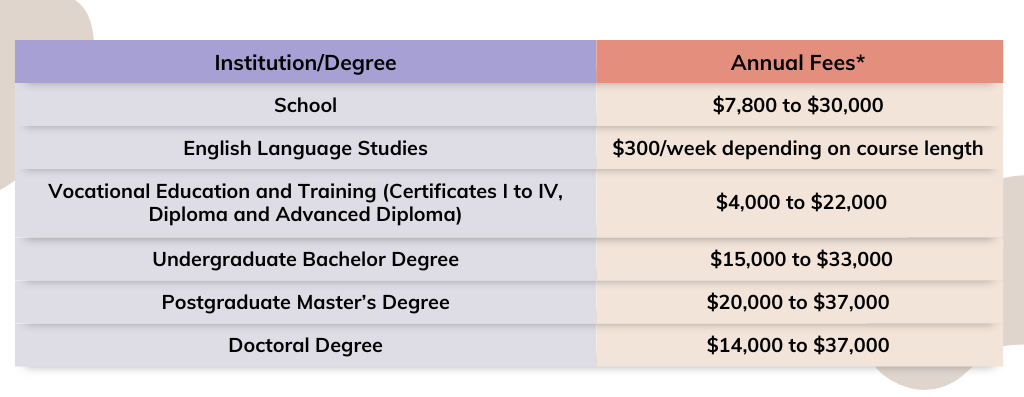Image resolution: width=1024 pixels, height=397 pixels.
Task: Select the English Language Studies row
Action: tap(305, 148)
